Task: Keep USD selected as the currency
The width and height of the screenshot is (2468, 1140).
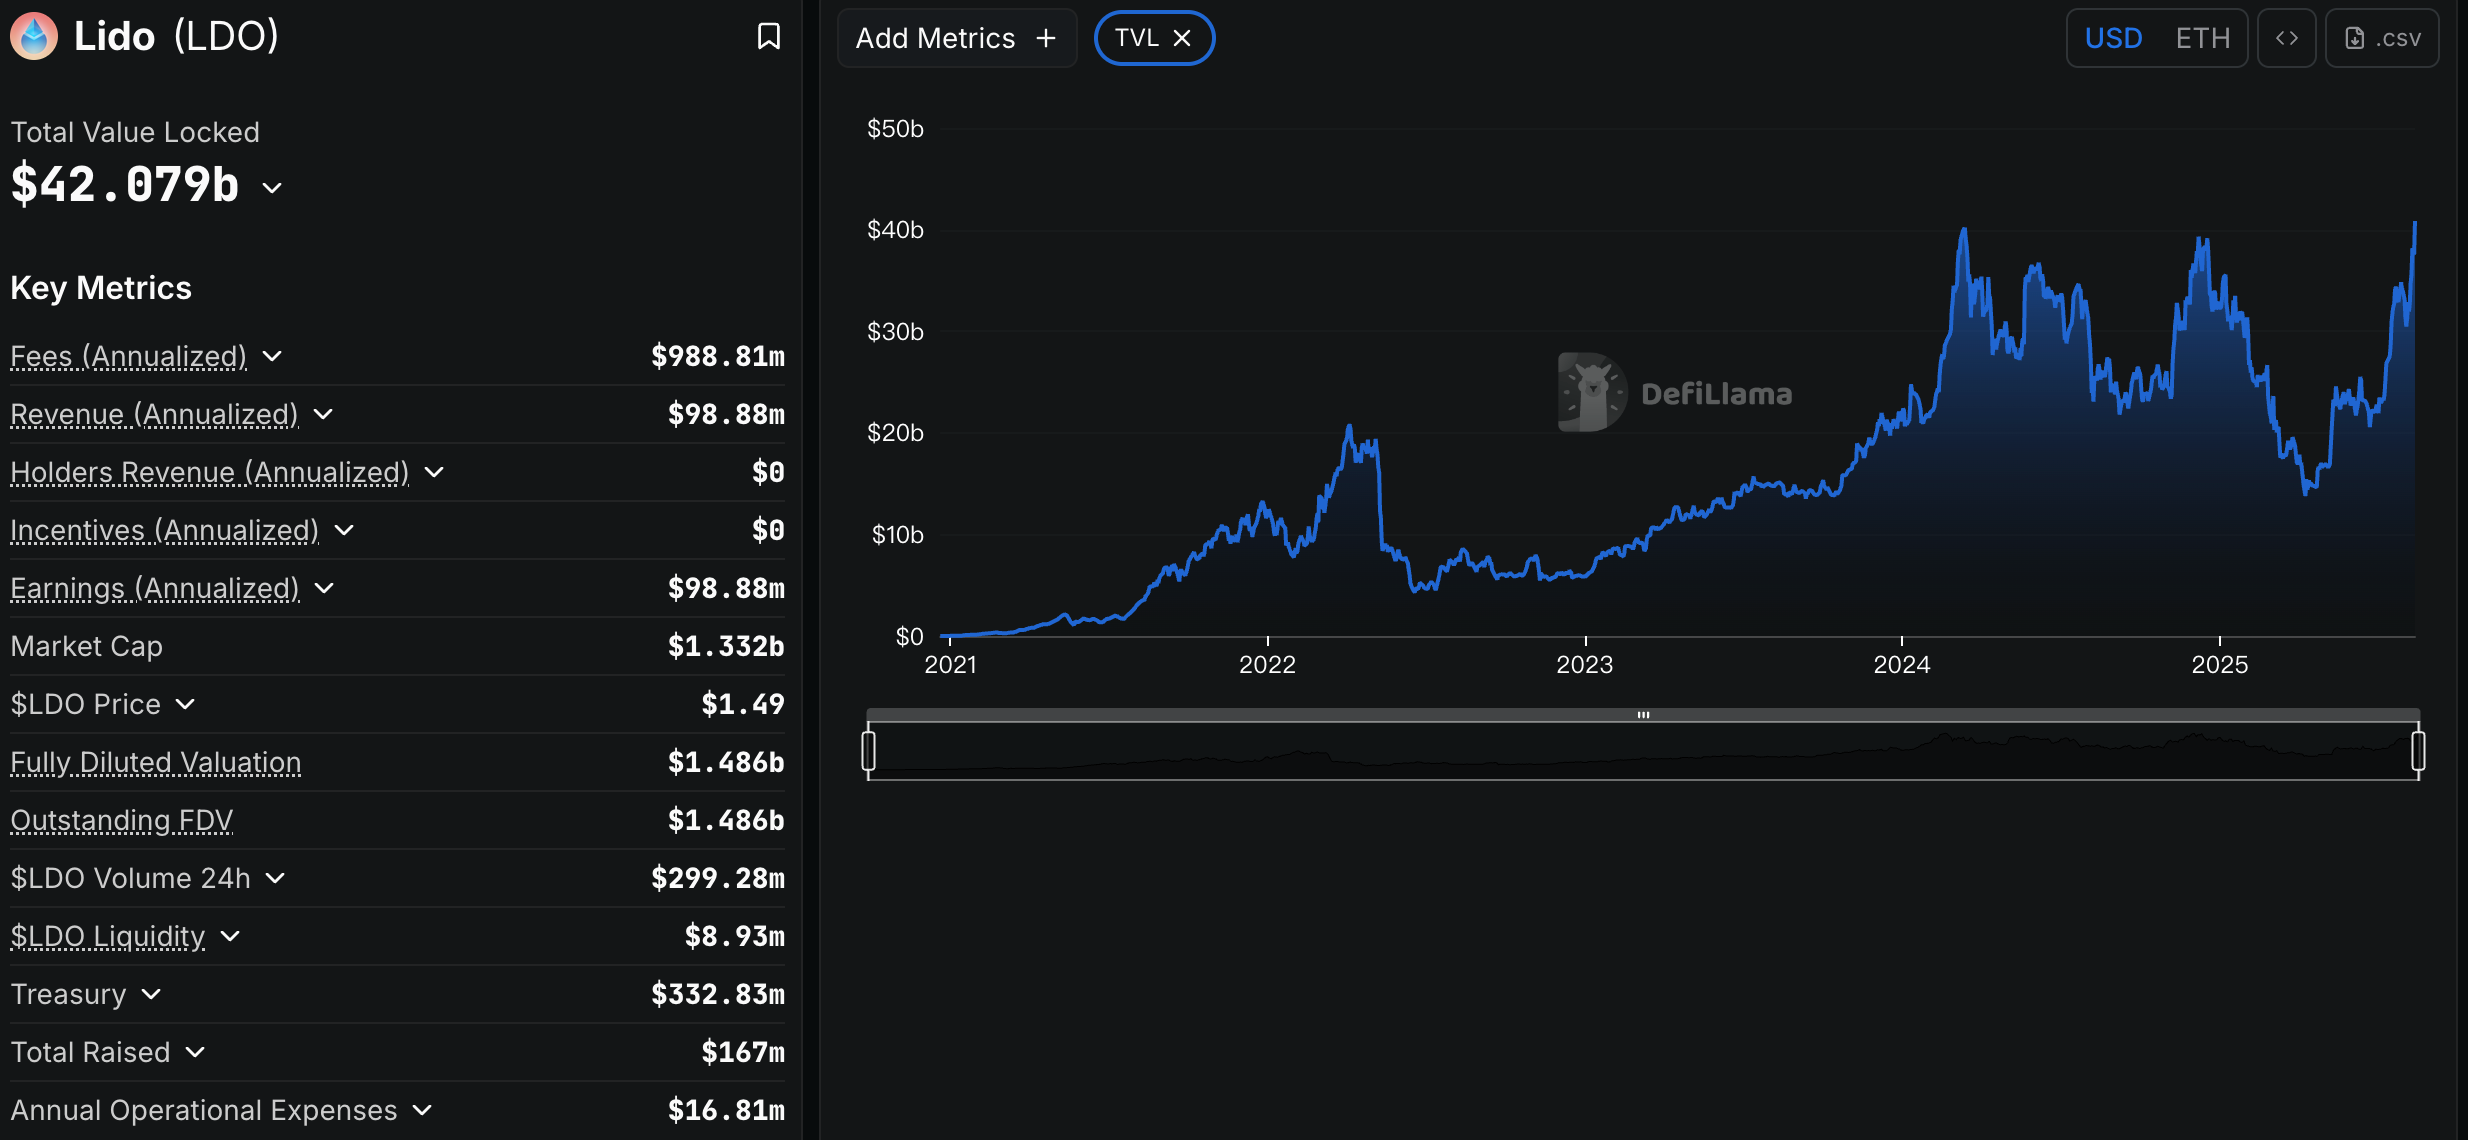Action: [2113, 37]
